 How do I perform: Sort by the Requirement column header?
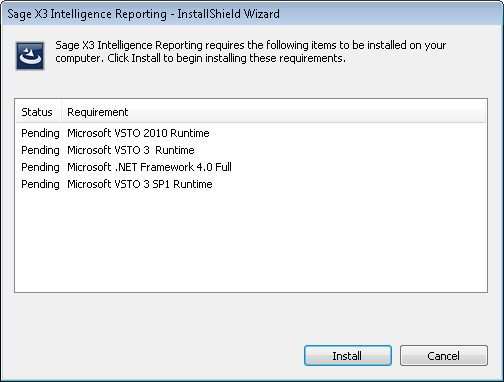pyautogui.click(x=273, y=112)
